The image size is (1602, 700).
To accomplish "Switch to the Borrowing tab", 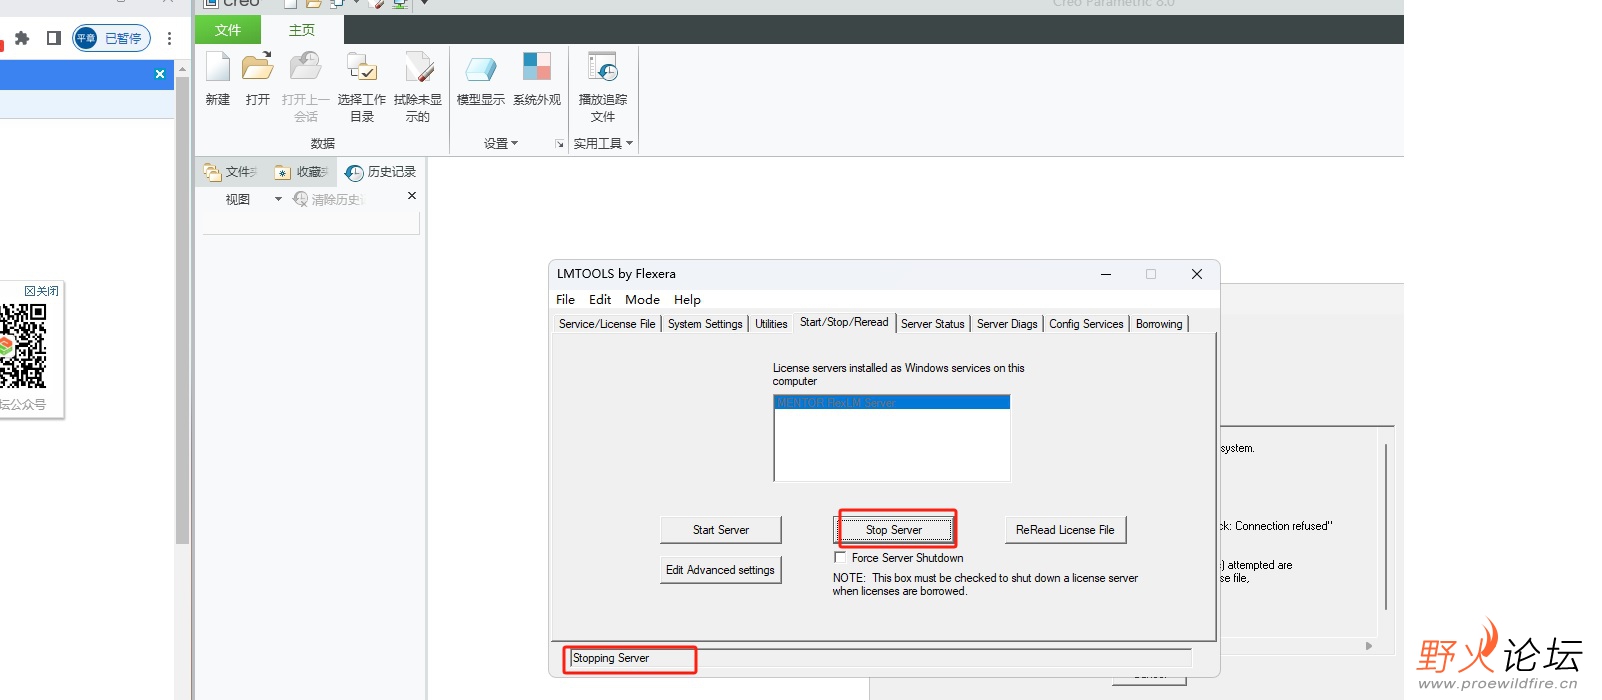I will [1159, 324].
